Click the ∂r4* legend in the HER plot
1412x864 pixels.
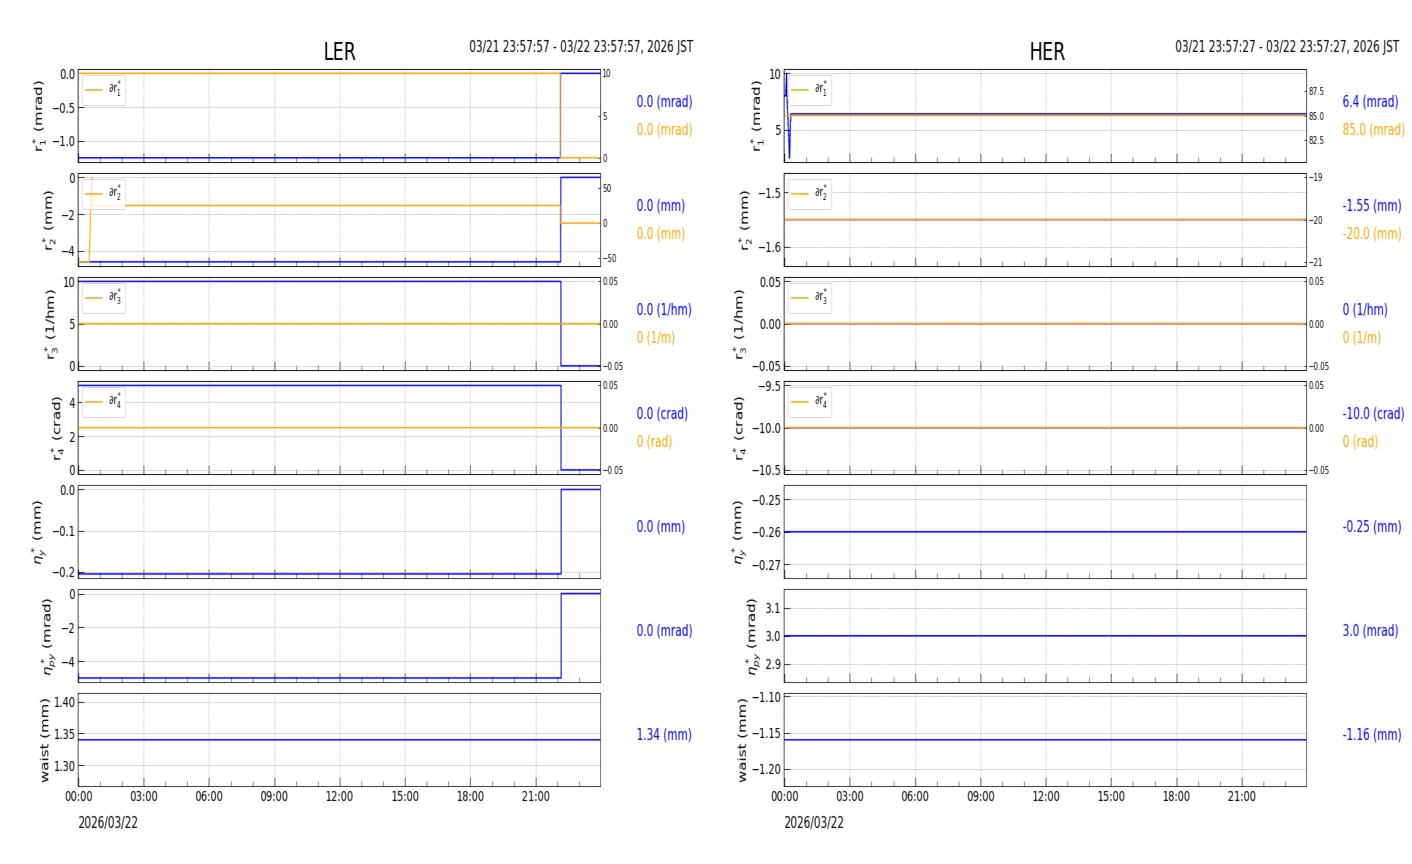click(x=810, y=402)
